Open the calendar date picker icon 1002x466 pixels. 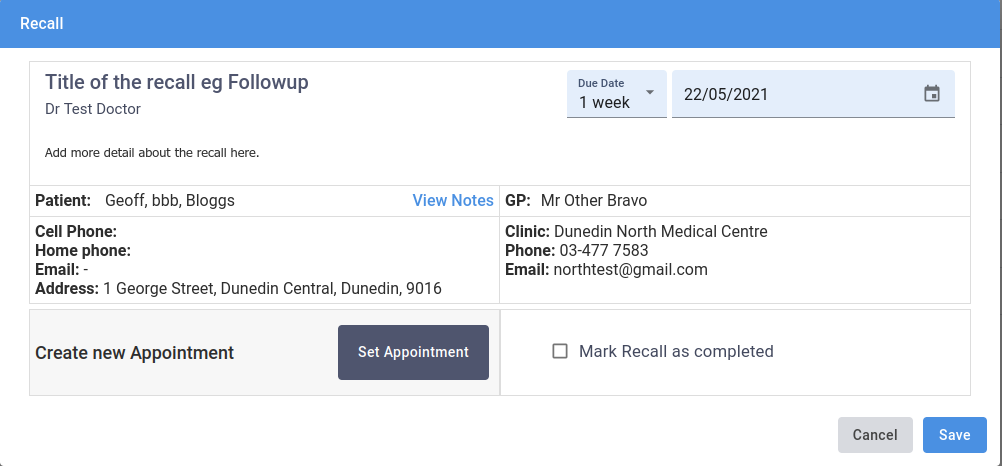pos(931,94)
